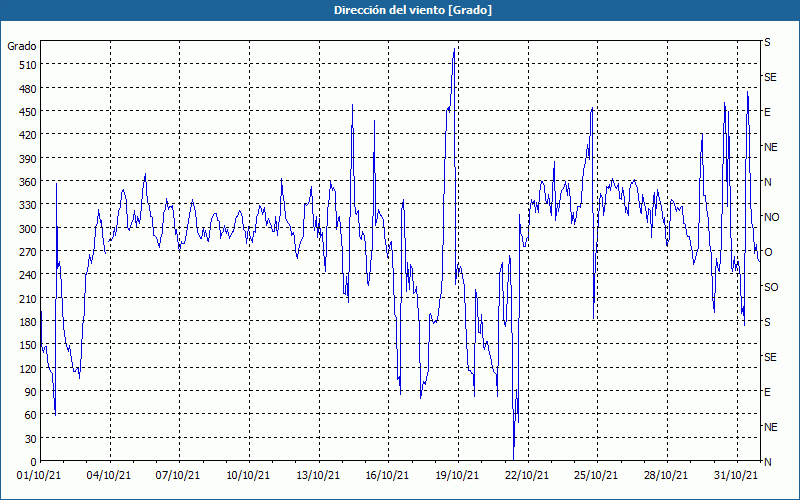Click the 0 y-axis value
Screen dimensions: 800x500
[34, 462]
